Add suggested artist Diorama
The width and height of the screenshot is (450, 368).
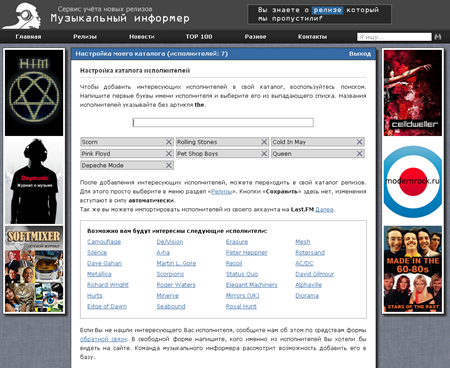click(x=307, y=296)
